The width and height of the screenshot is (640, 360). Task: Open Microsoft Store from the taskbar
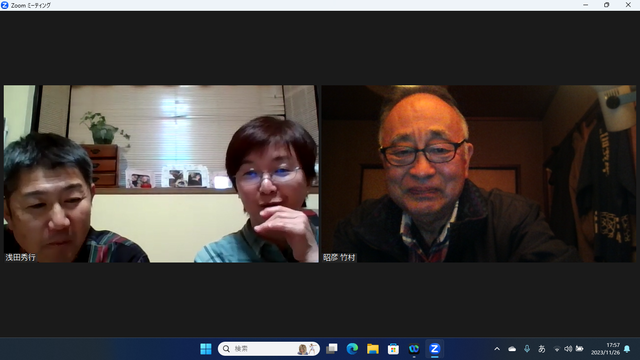coord(393,349)
